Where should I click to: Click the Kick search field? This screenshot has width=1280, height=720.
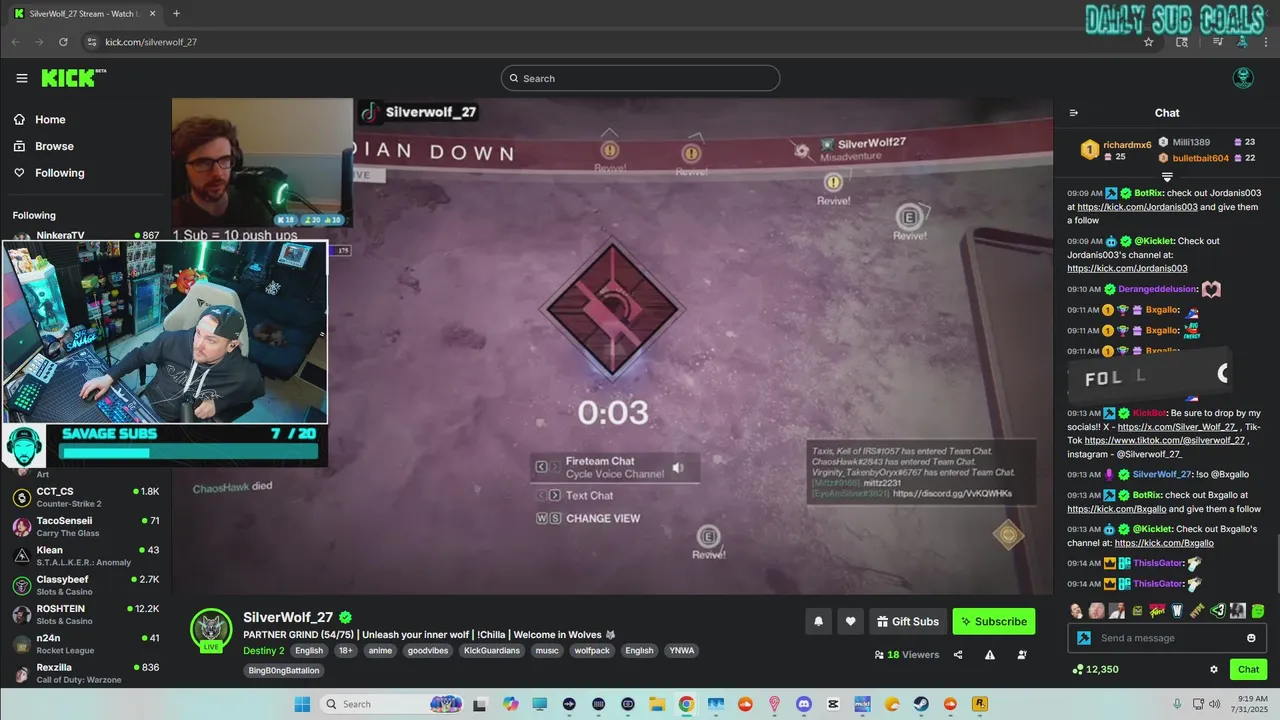(640, 78)
